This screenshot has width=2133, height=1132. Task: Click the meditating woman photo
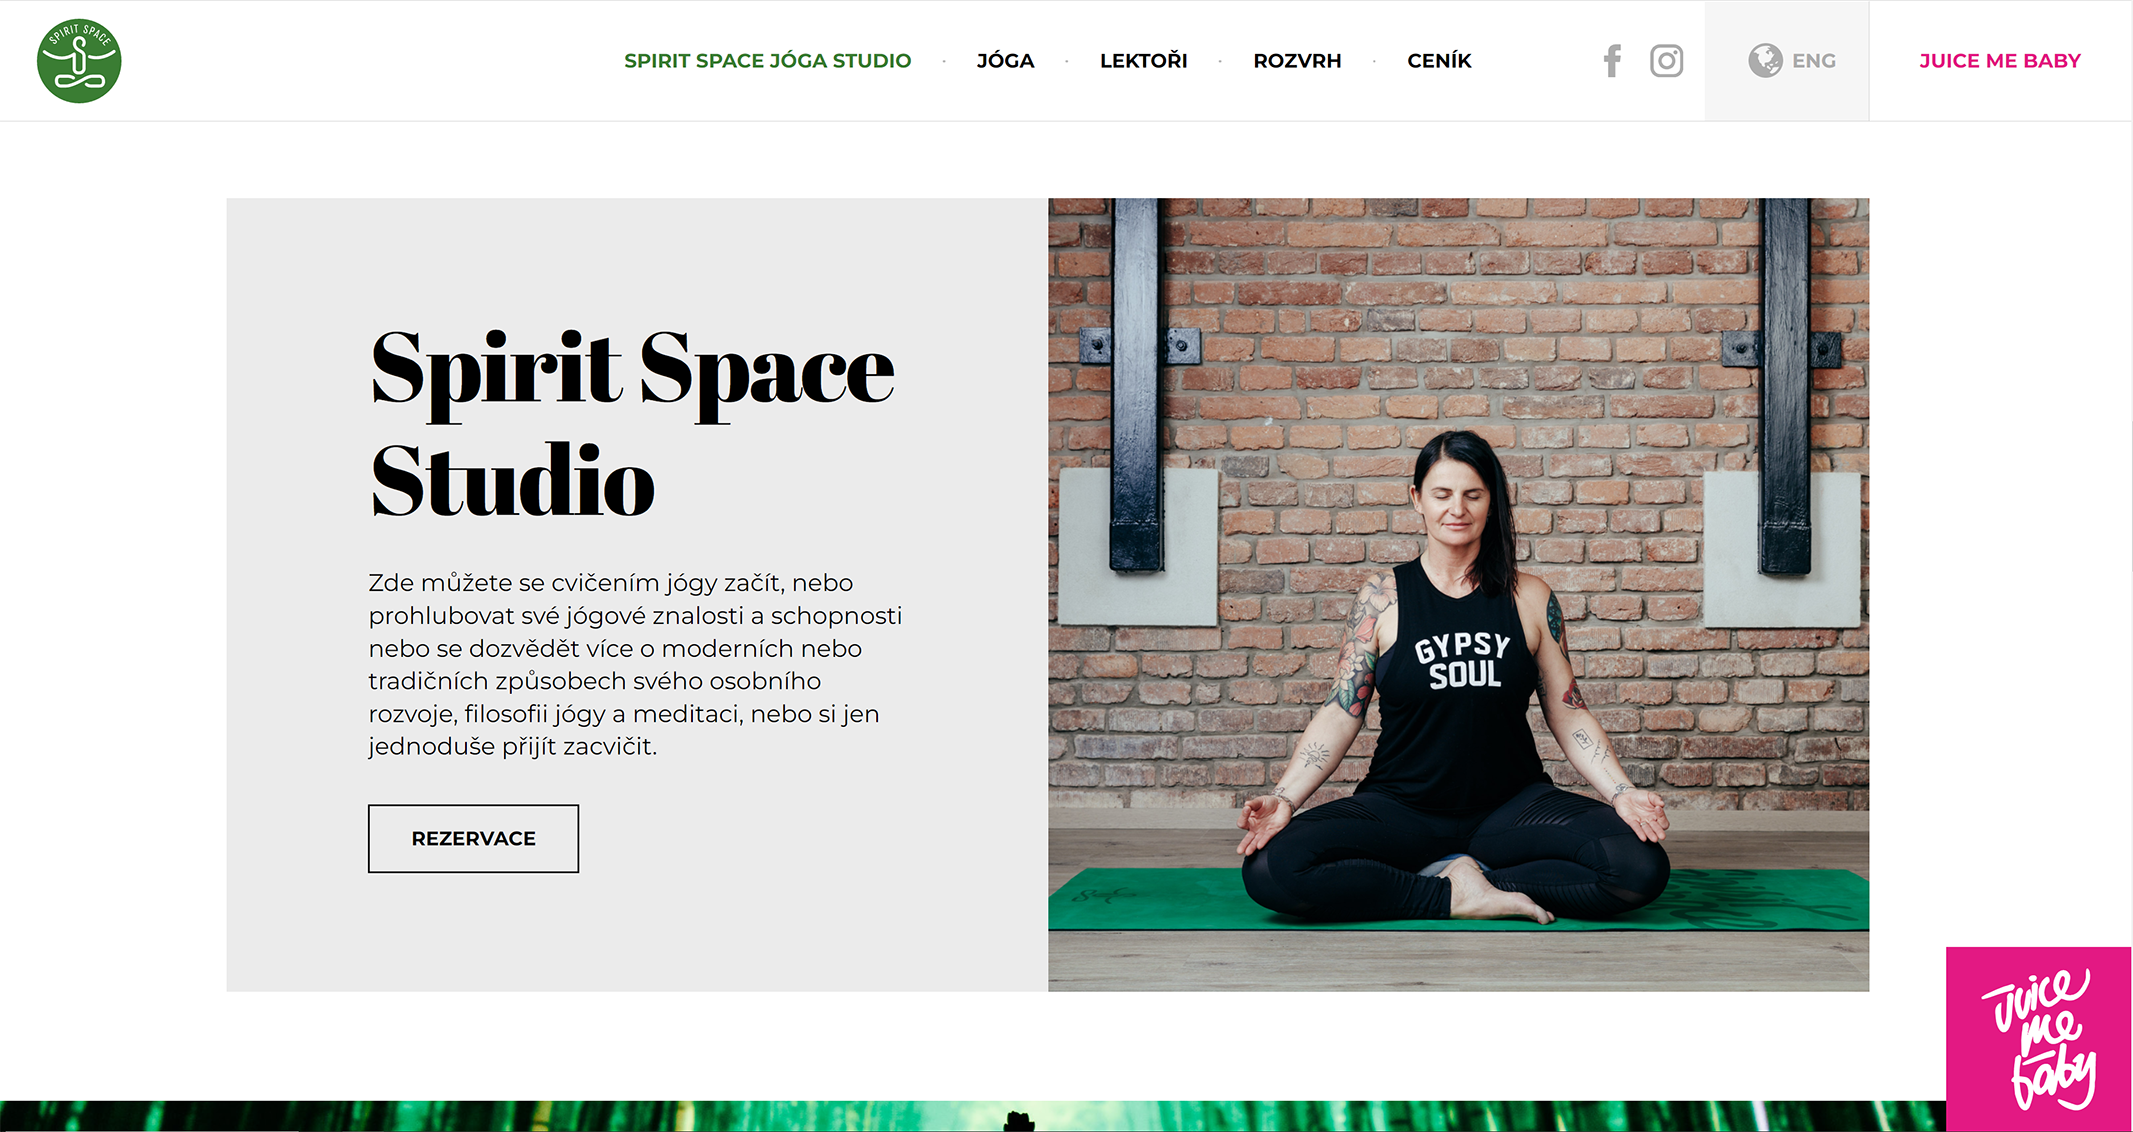tap(1458, 595)
